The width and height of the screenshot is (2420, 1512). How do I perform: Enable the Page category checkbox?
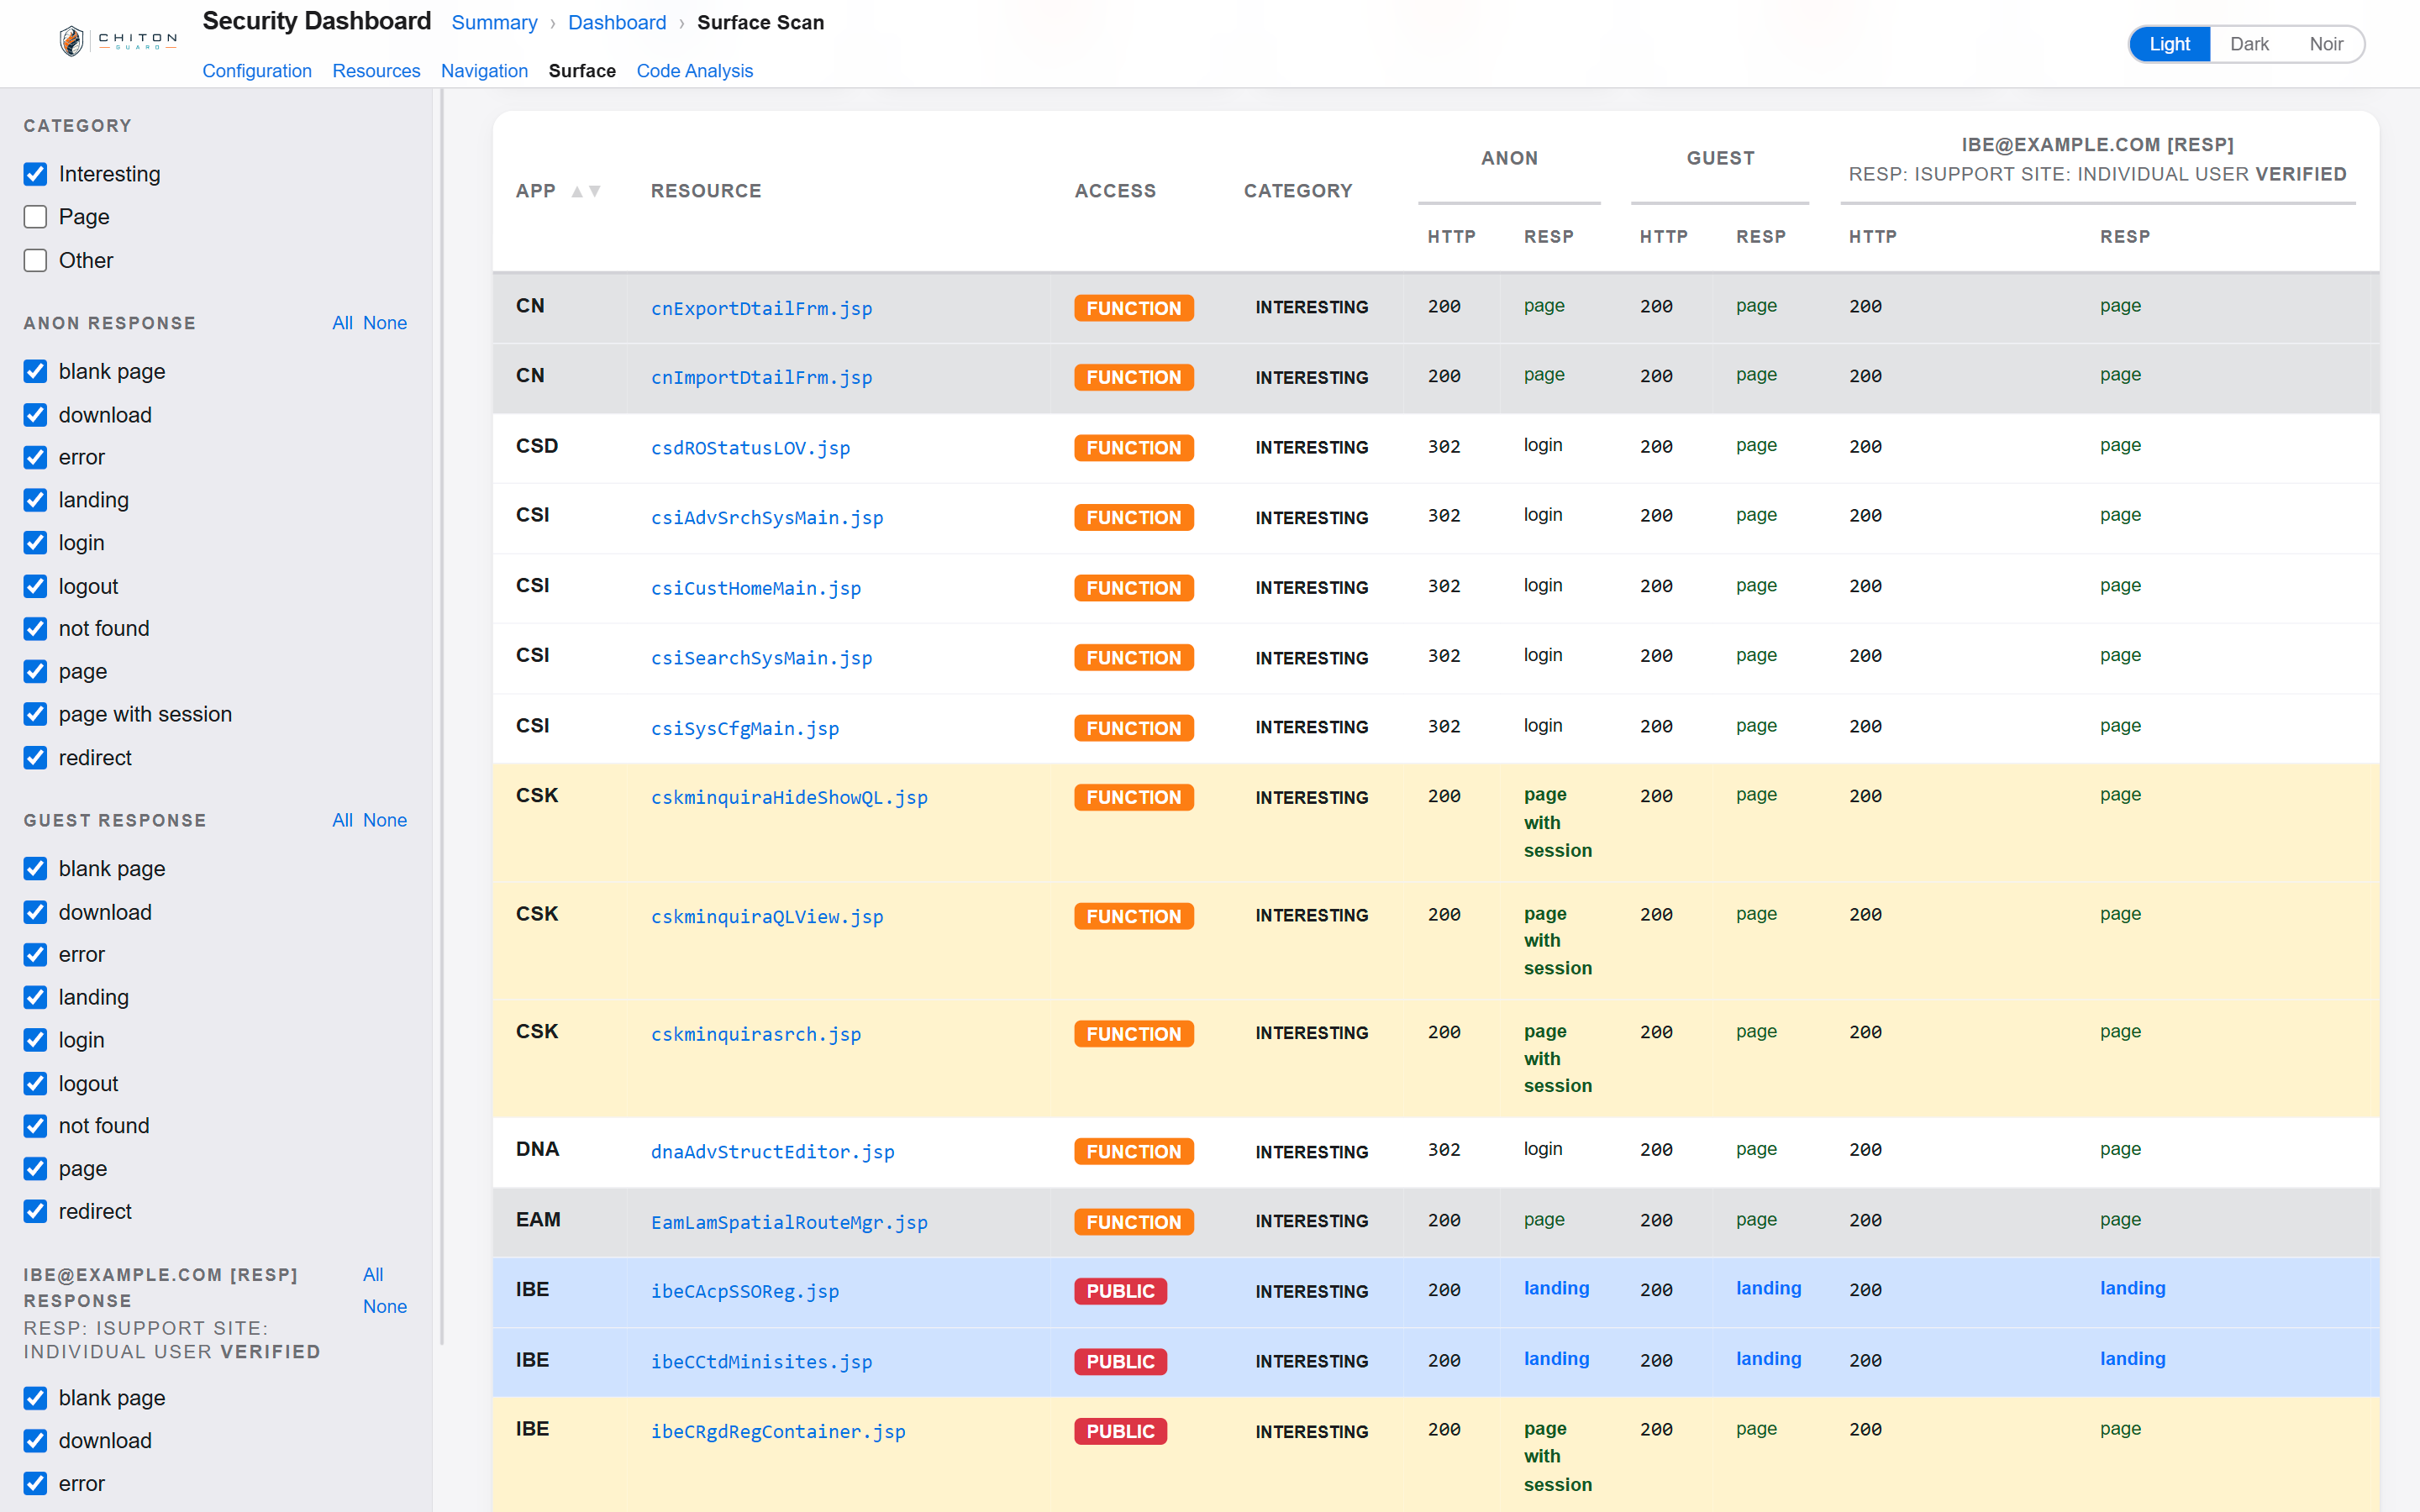click(x=35, y=217)
